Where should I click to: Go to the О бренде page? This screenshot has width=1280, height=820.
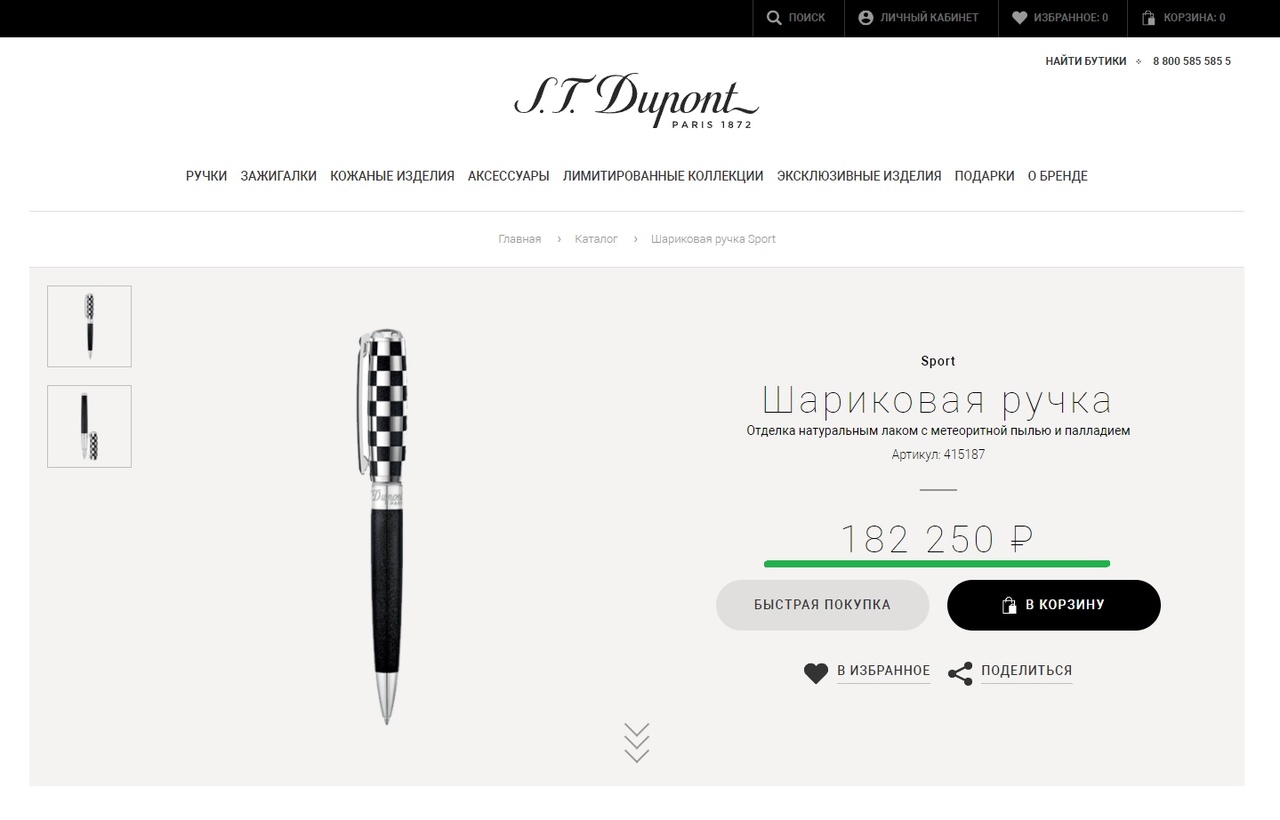1058,176
